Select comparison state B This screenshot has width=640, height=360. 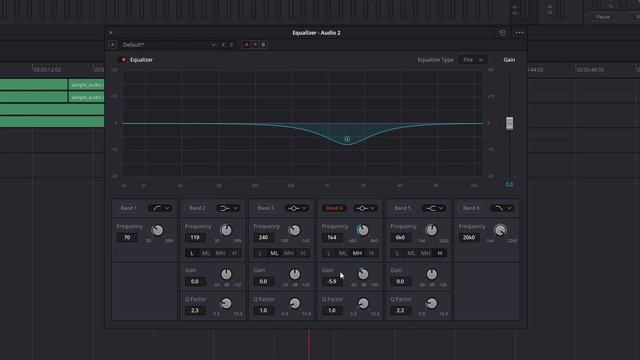point(263,44)
